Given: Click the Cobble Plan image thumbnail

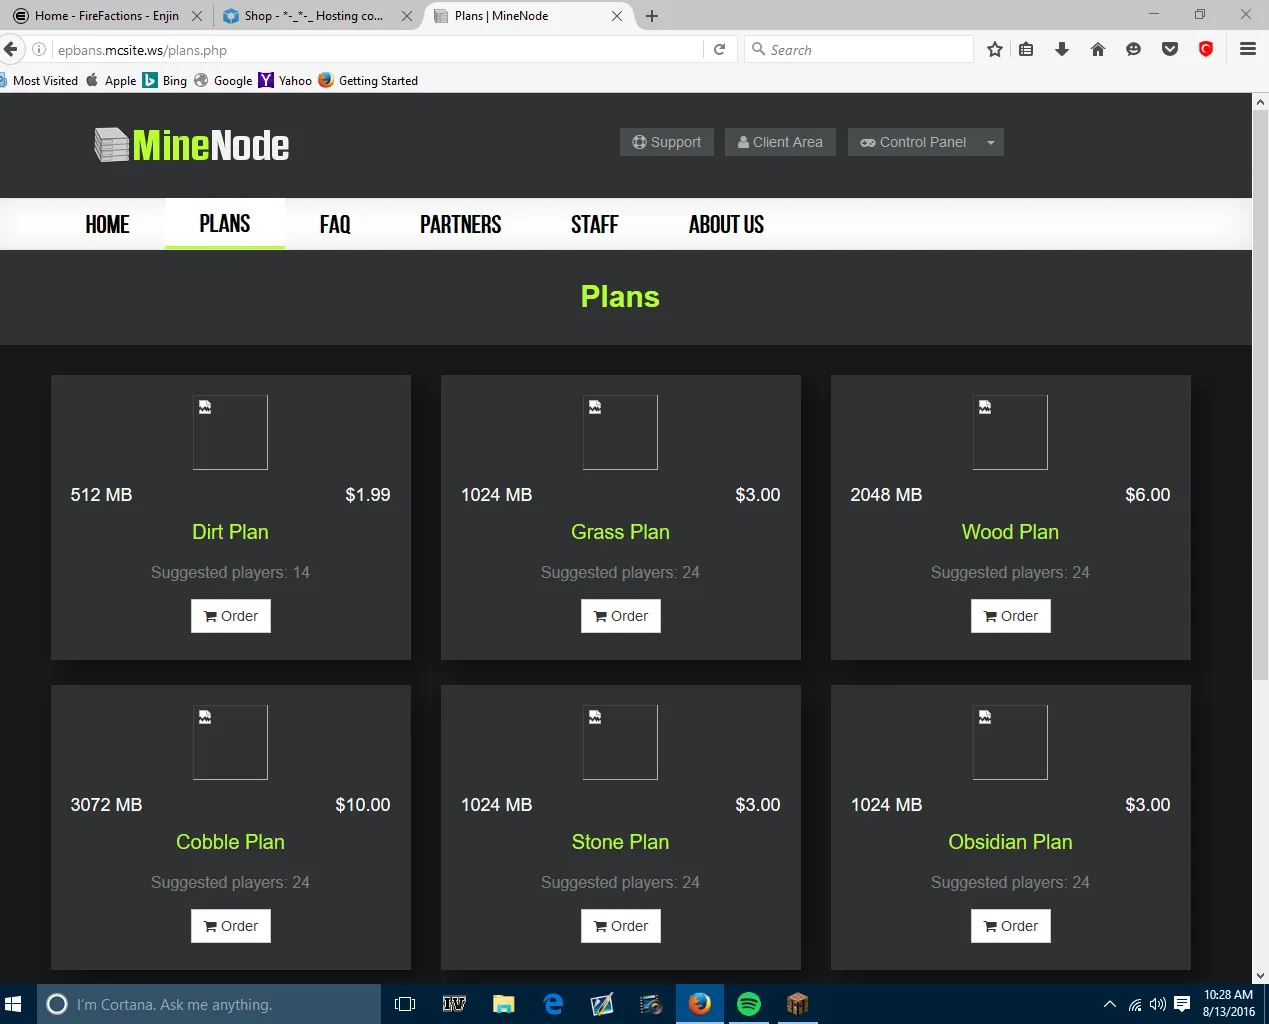Looking at the screenshot, I should coord(230,742).
